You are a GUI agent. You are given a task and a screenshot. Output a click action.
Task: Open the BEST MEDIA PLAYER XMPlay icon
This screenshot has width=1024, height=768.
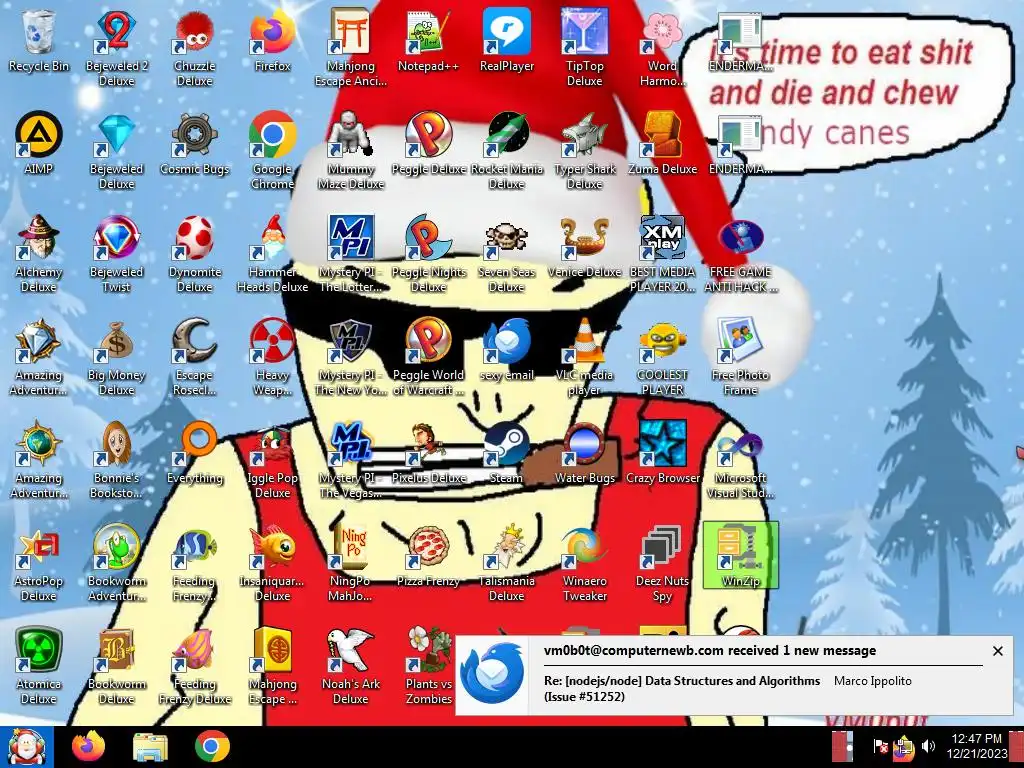click(662, 254)
